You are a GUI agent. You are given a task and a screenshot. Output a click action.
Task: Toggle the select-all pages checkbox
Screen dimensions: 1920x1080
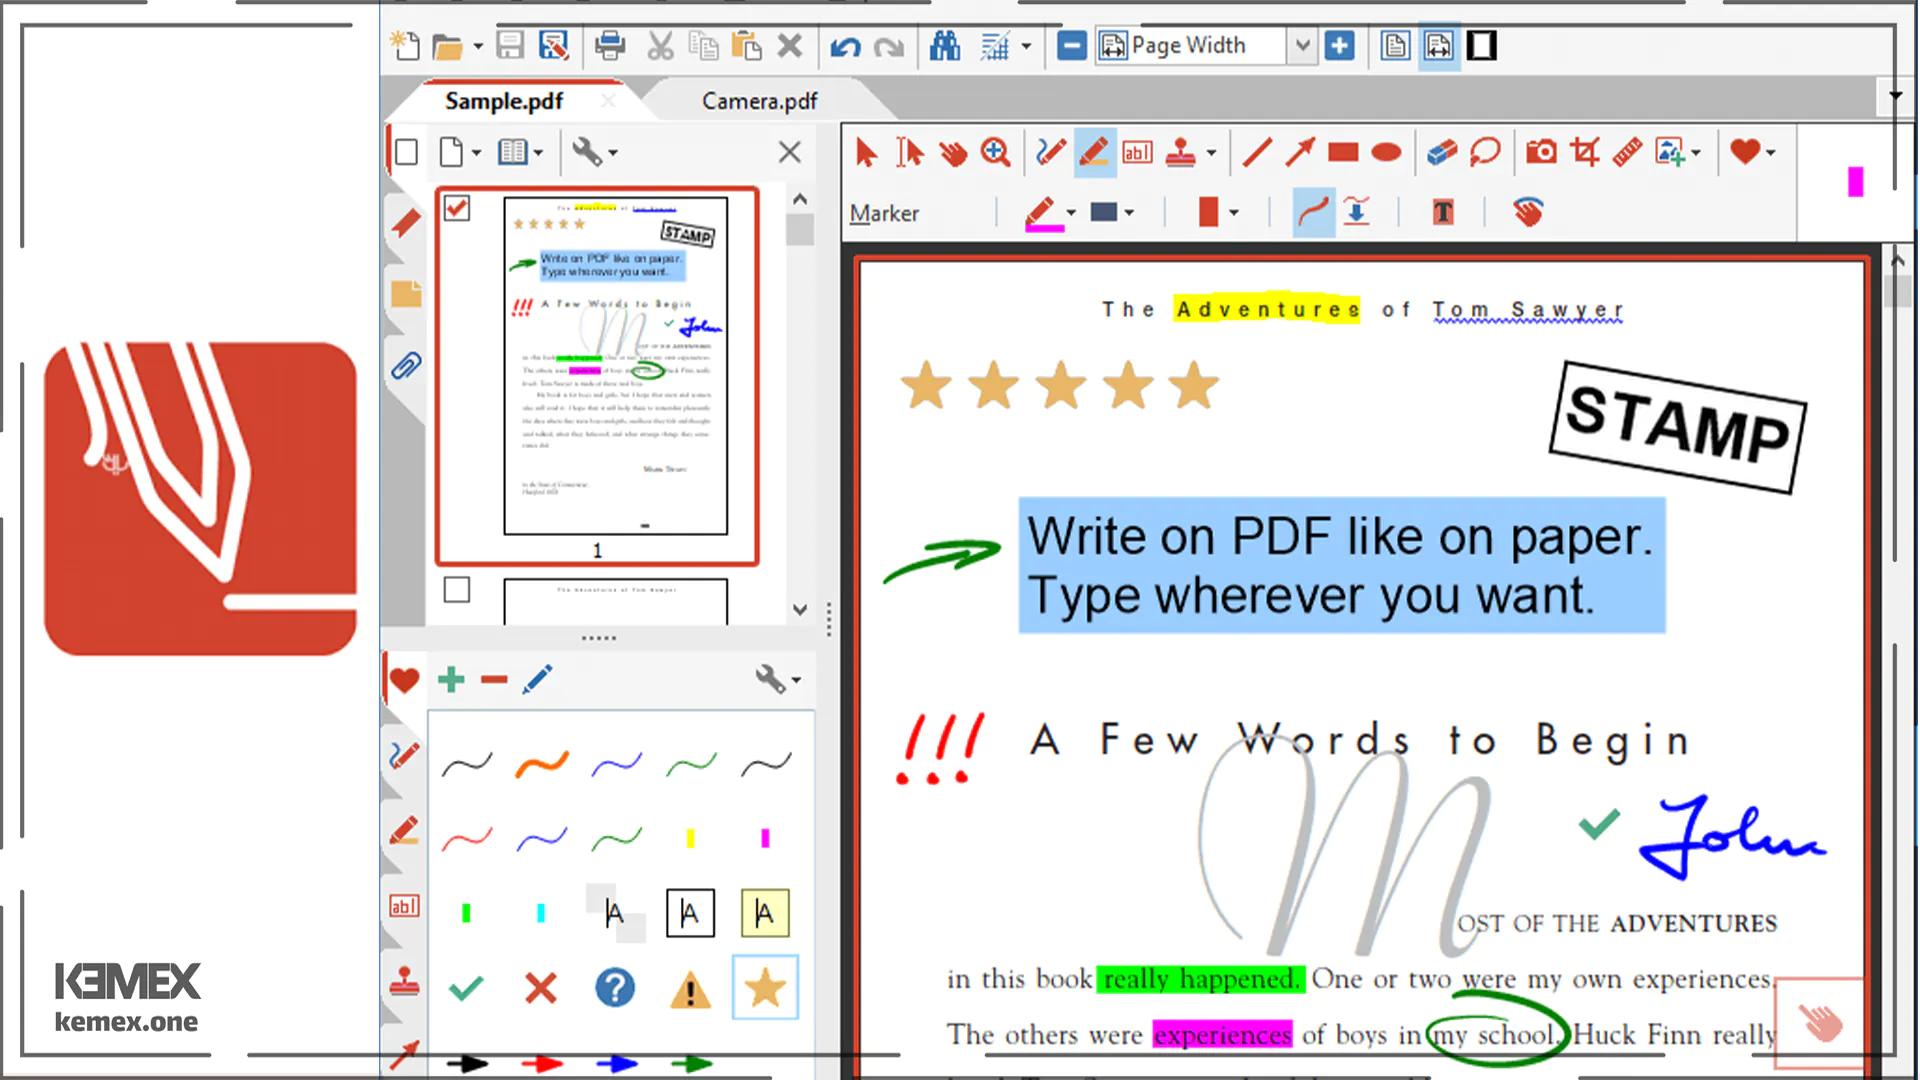406,153
